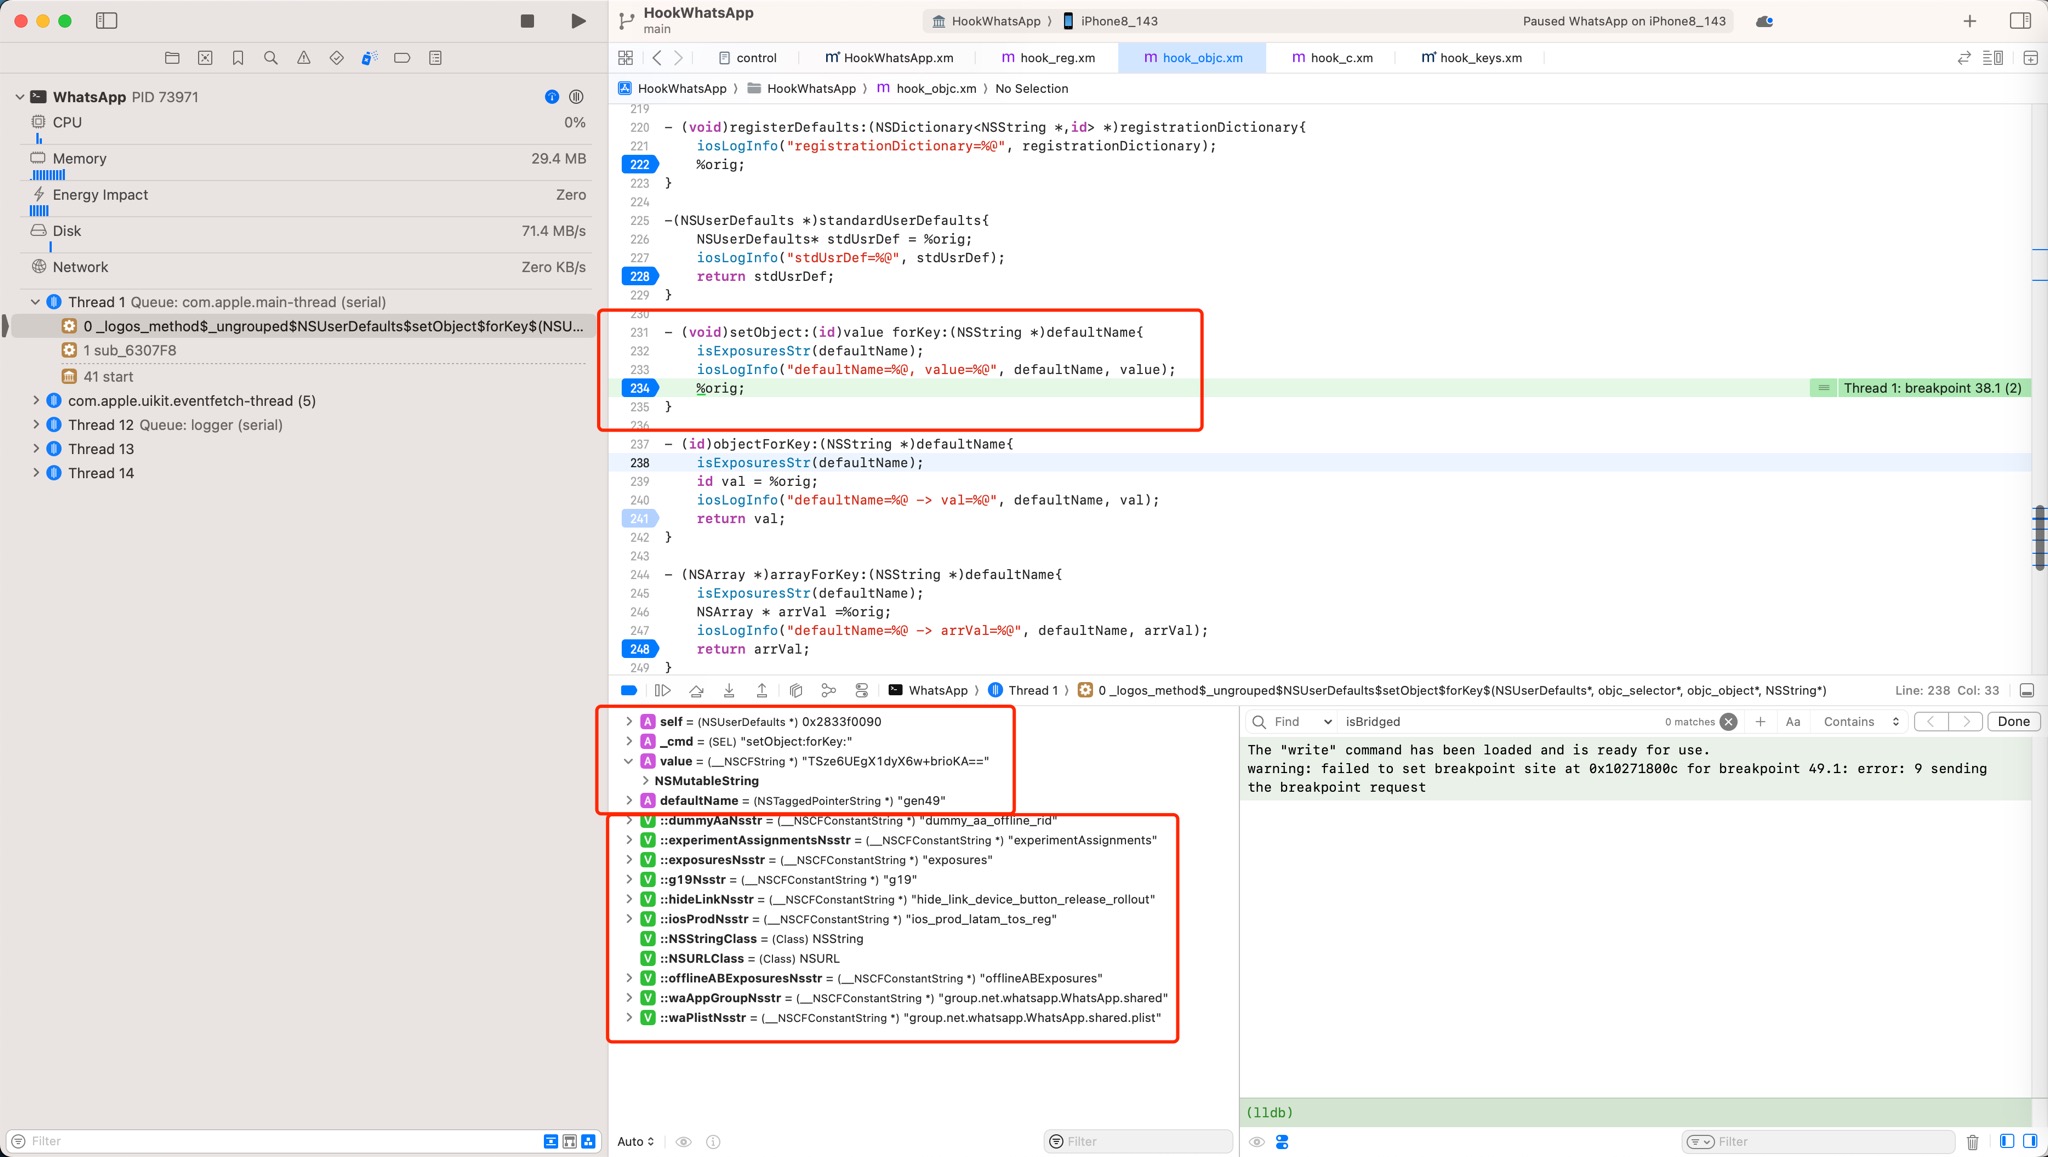The image size is (2048, 1157).
Task: Clear the isBridged search text
Action: click(1728, 722)
